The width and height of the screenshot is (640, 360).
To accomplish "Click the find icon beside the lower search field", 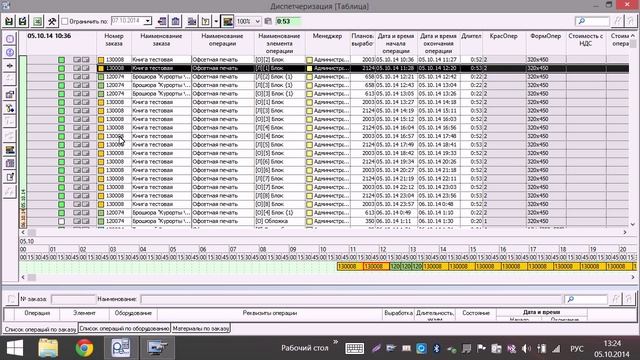I will click(616, 299).
